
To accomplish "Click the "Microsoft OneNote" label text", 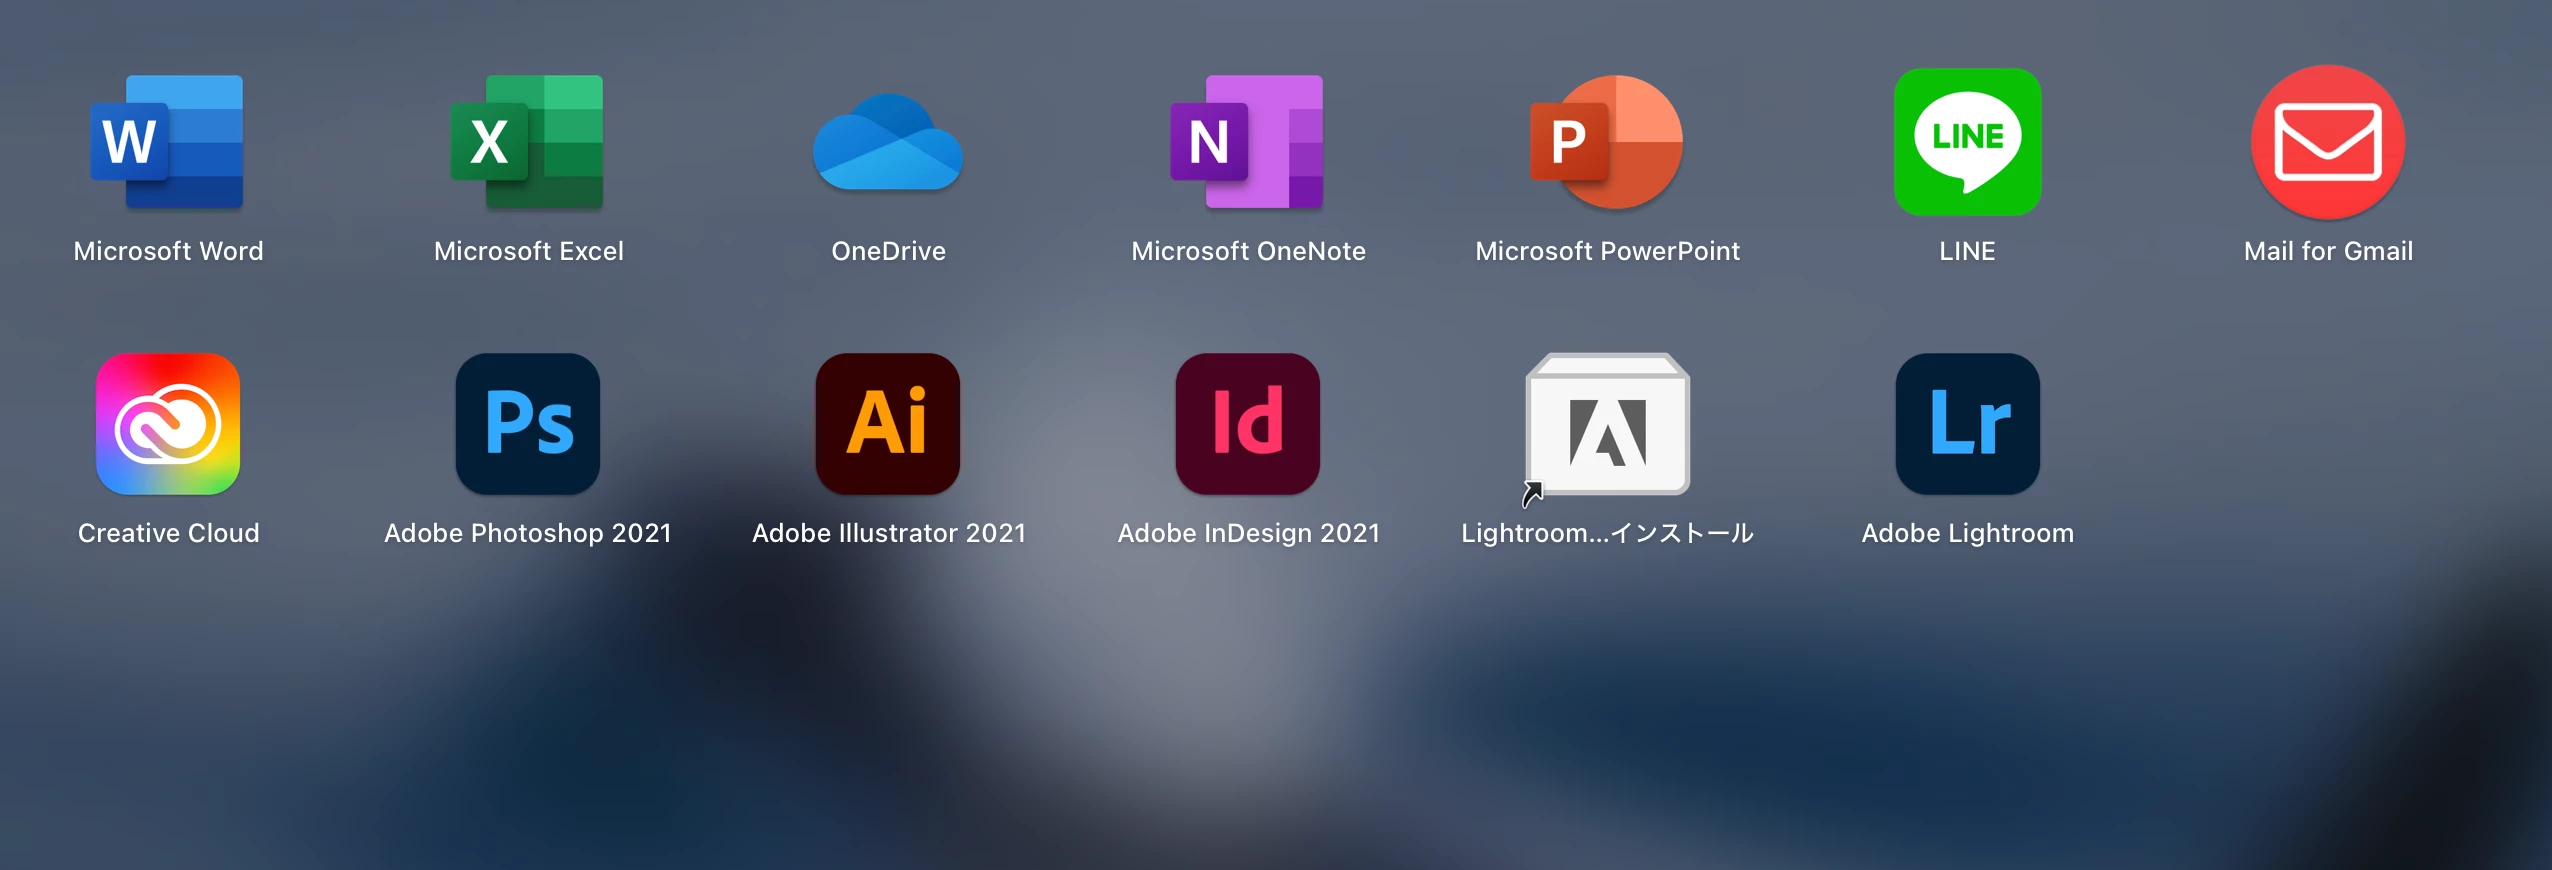I will coord(1248,251).
